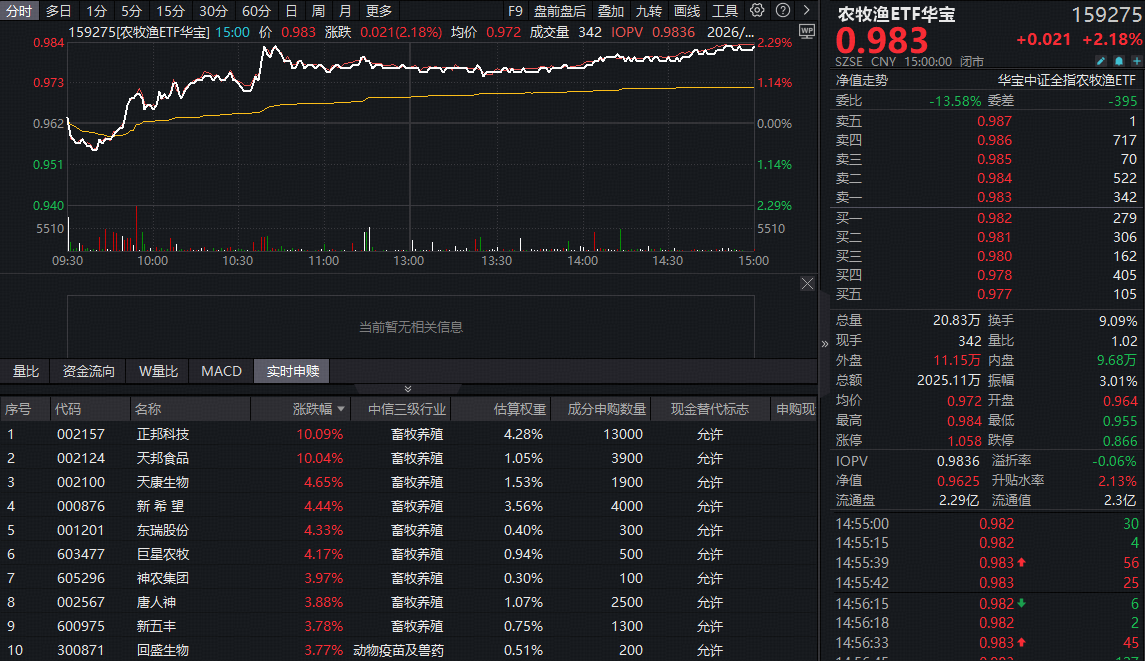
Task: Toggle the 叠加 overlay option
Action: pyautogui.click(x=611, y=11)
